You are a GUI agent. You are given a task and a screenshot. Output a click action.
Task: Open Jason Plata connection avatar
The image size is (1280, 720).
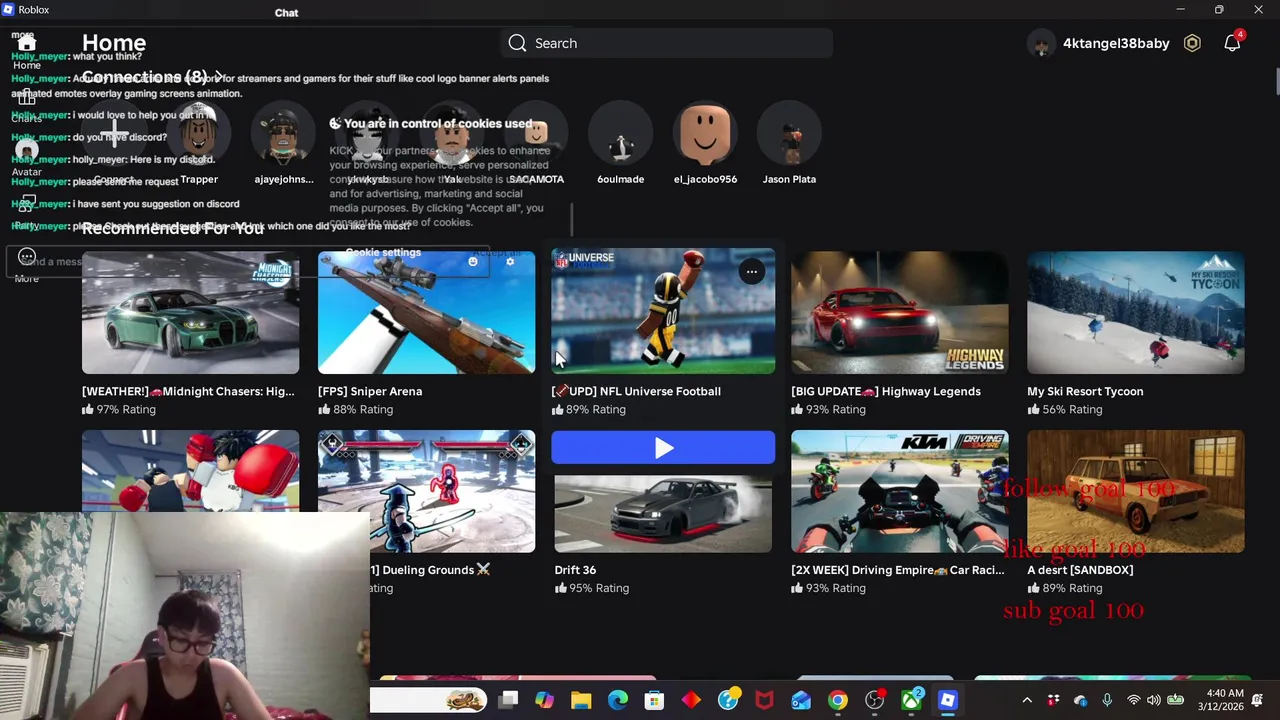789,133
